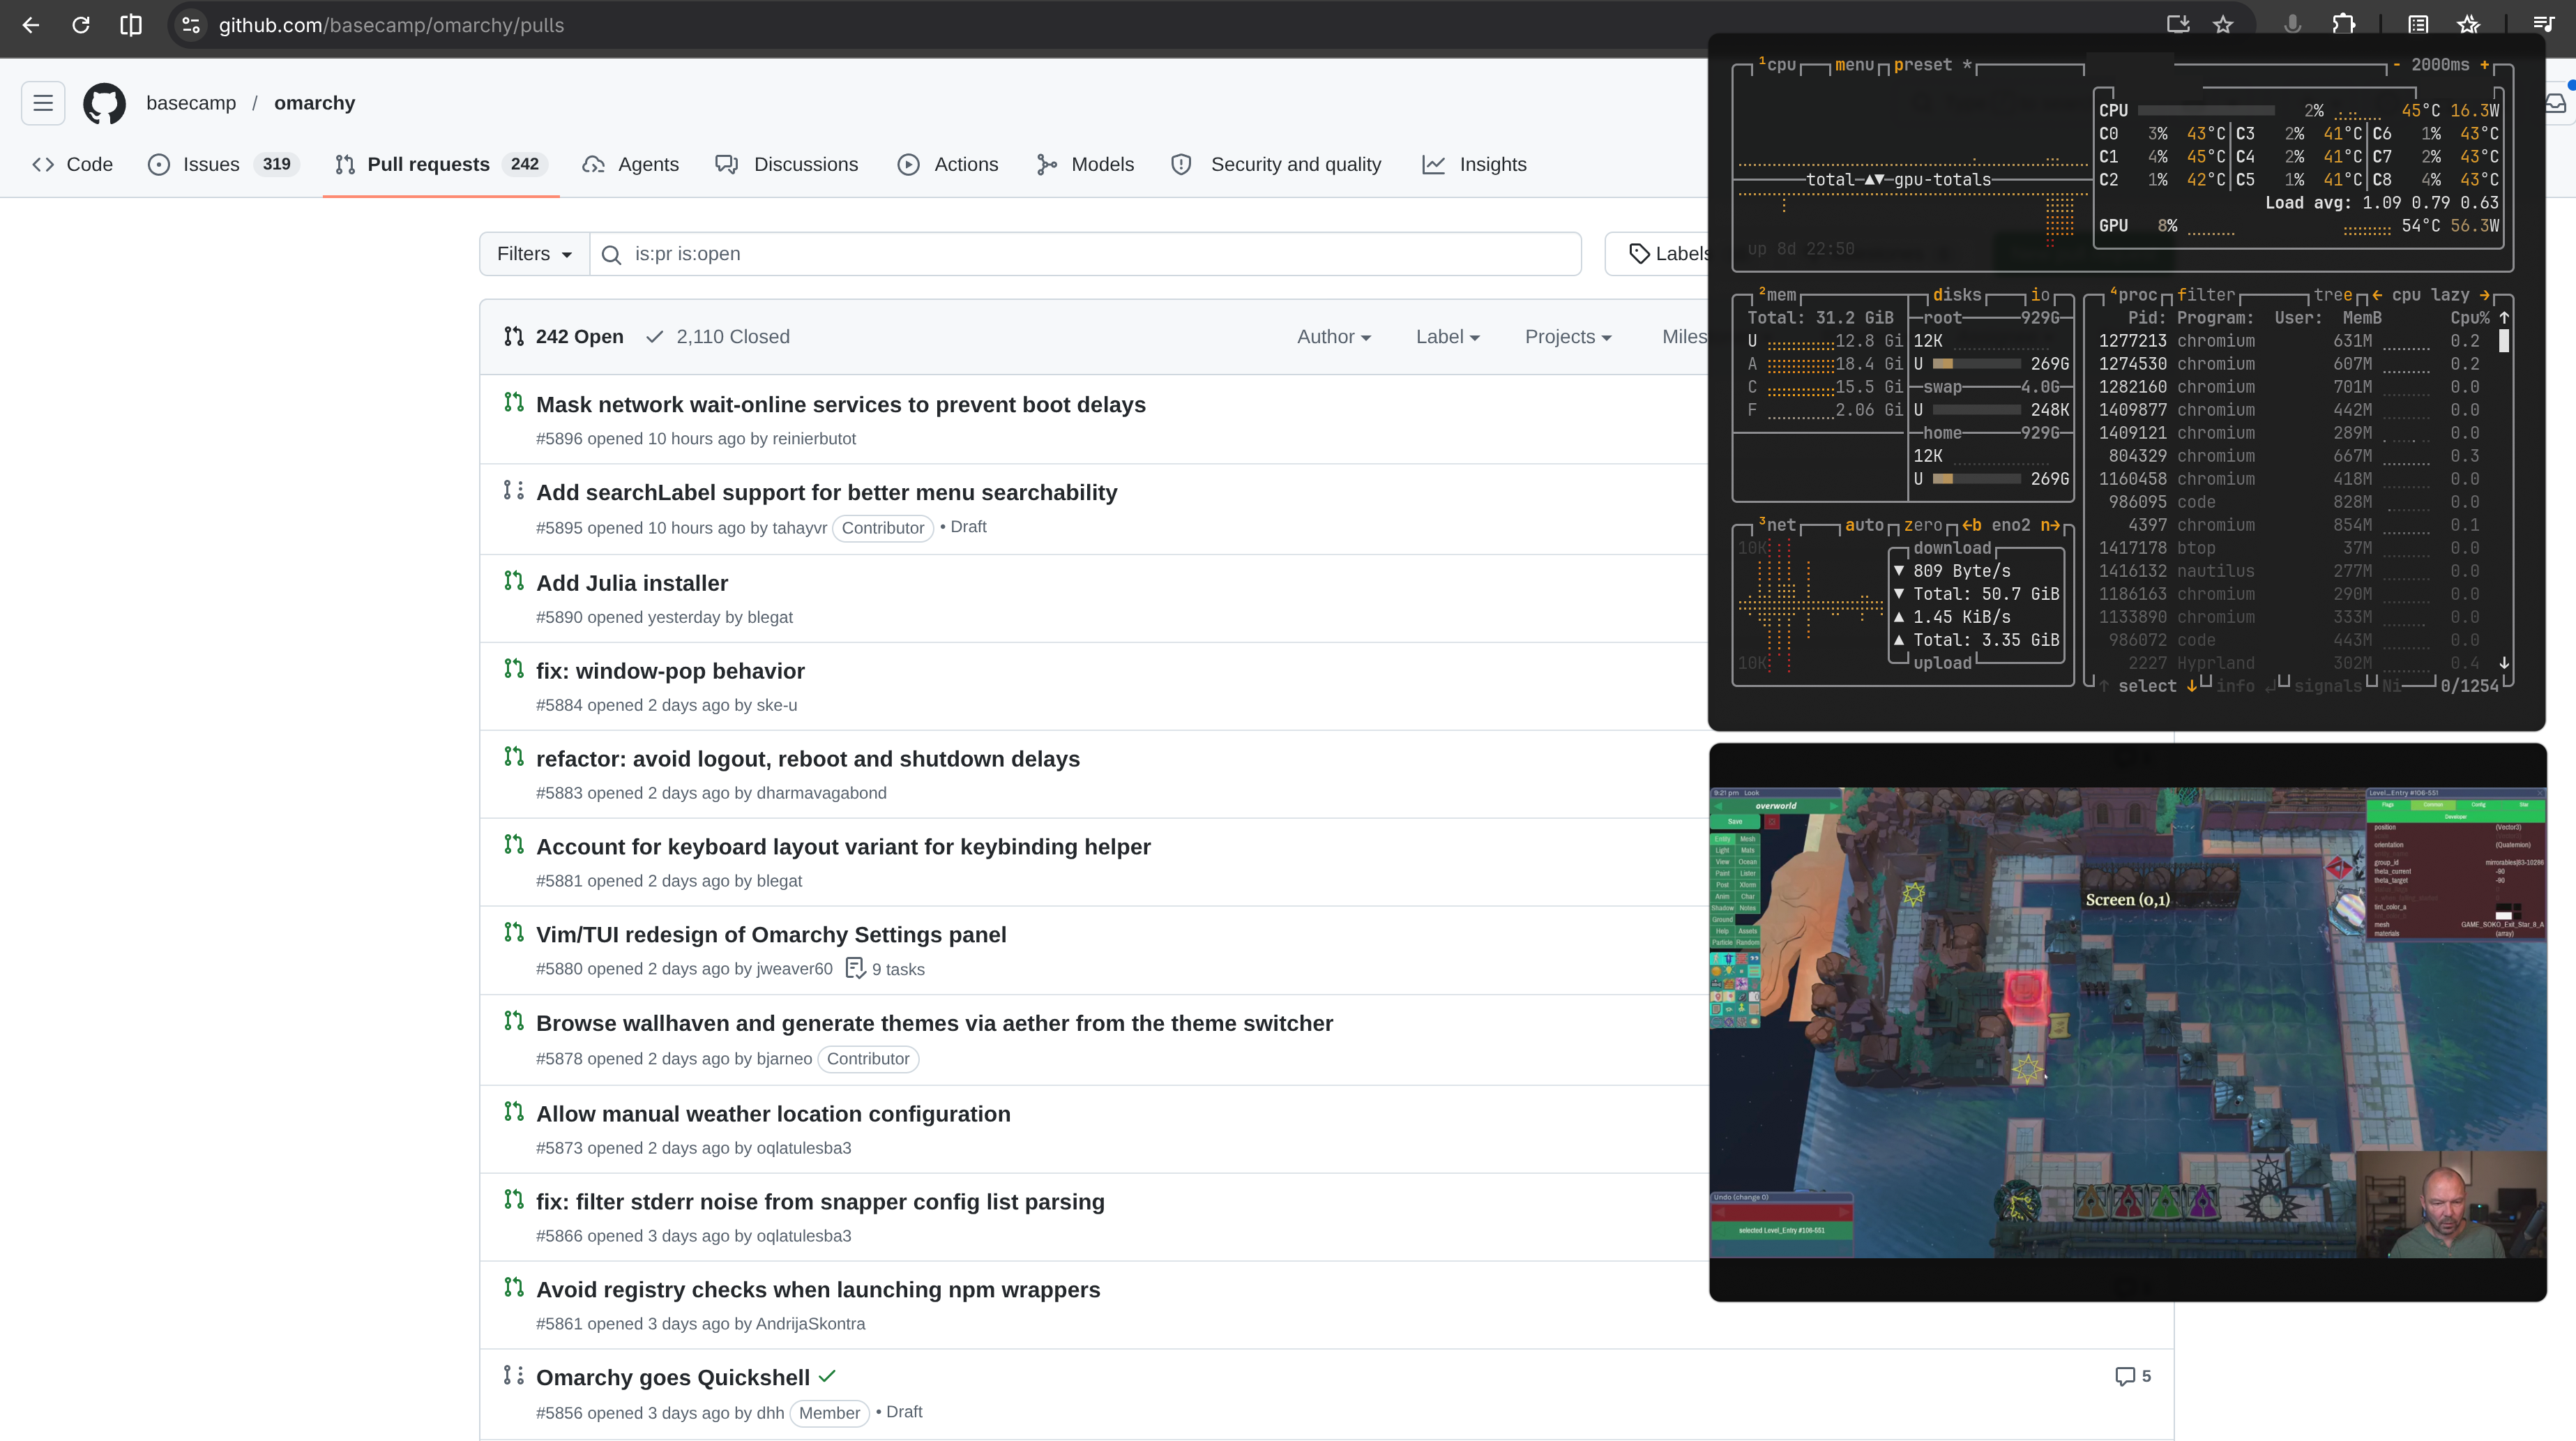The image size is (2576, 1441).
Task: Go back using the browser back arrow
Action: (x=31, y=25)
